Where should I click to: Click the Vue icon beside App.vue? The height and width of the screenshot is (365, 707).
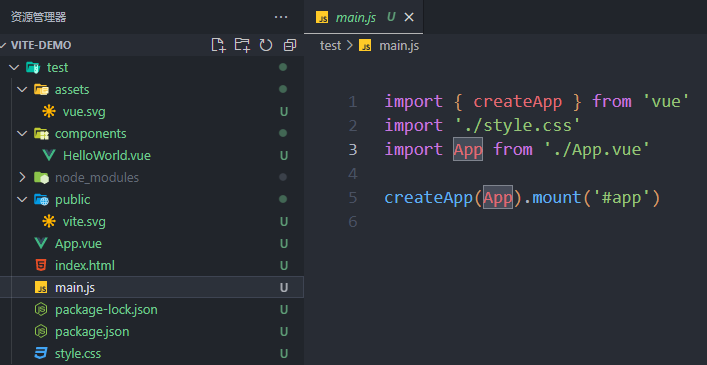pyautogui.click(x=41, y=244)
